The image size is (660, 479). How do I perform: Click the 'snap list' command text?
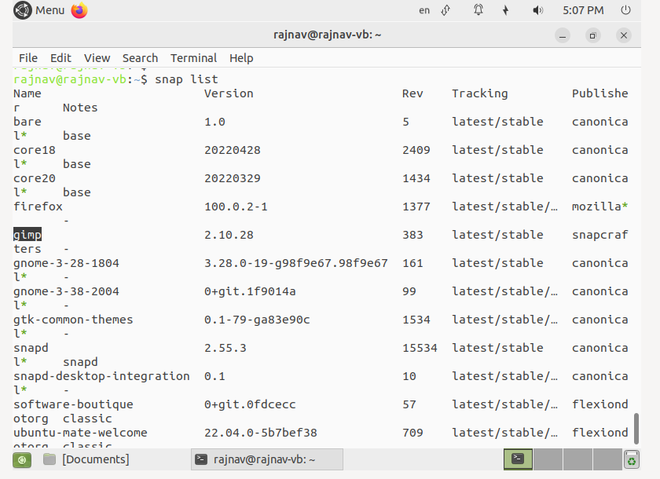(x=186, y=79)
